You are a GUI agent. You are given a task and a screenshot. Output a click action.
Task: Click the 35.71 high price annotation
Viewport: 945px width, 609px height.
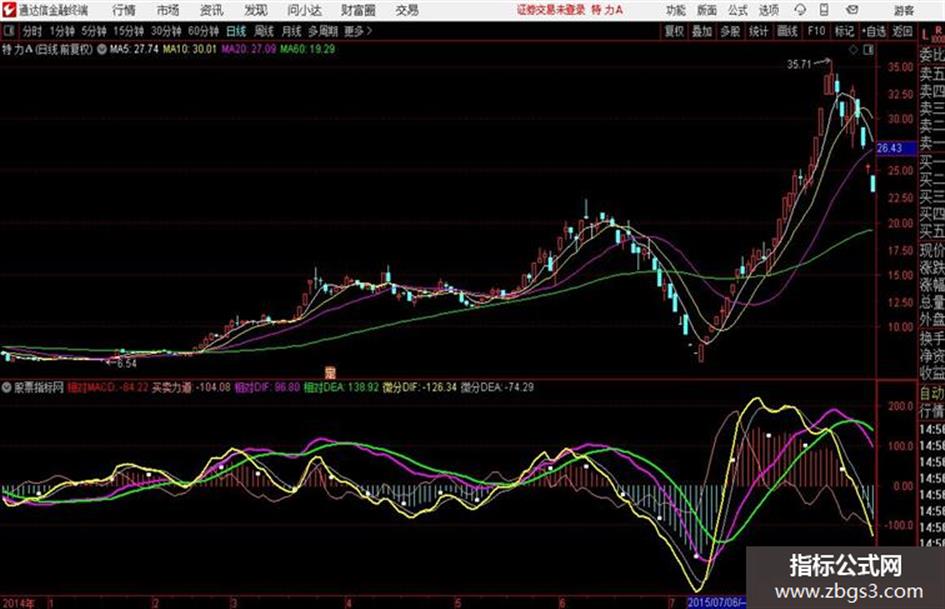point(799,64)
